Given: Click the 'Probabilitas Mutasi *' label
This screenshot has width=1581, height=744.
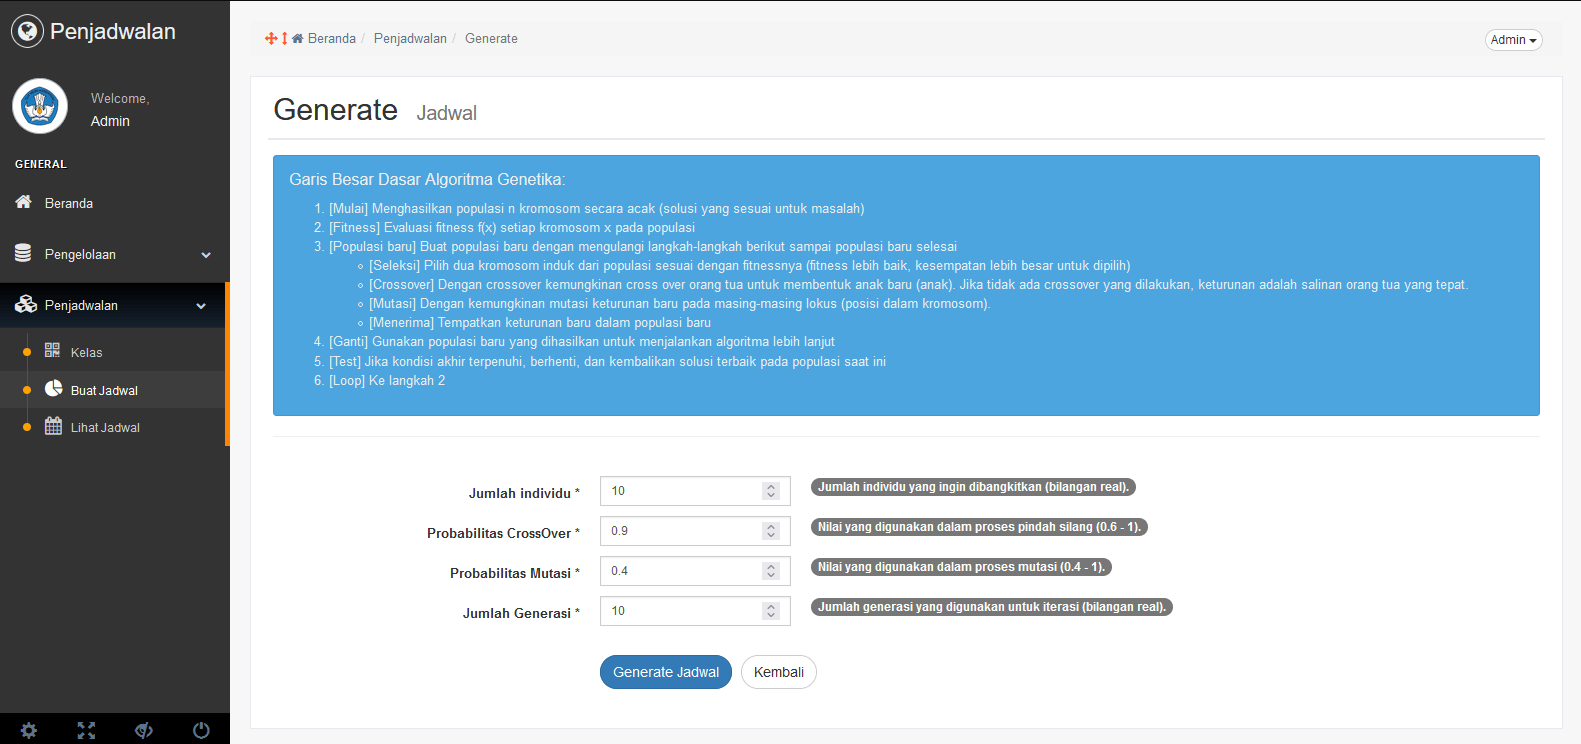Looking at the screenshot, I should 515,573.
